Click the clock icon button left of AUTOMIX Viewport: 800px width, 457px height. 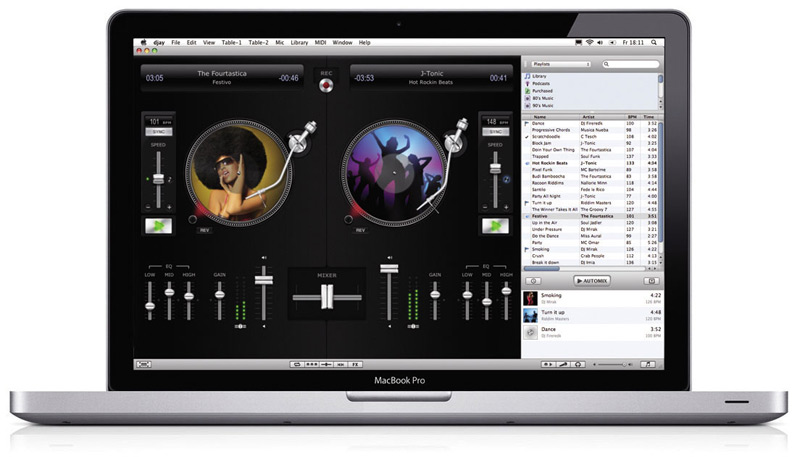(x=533, y=281)
